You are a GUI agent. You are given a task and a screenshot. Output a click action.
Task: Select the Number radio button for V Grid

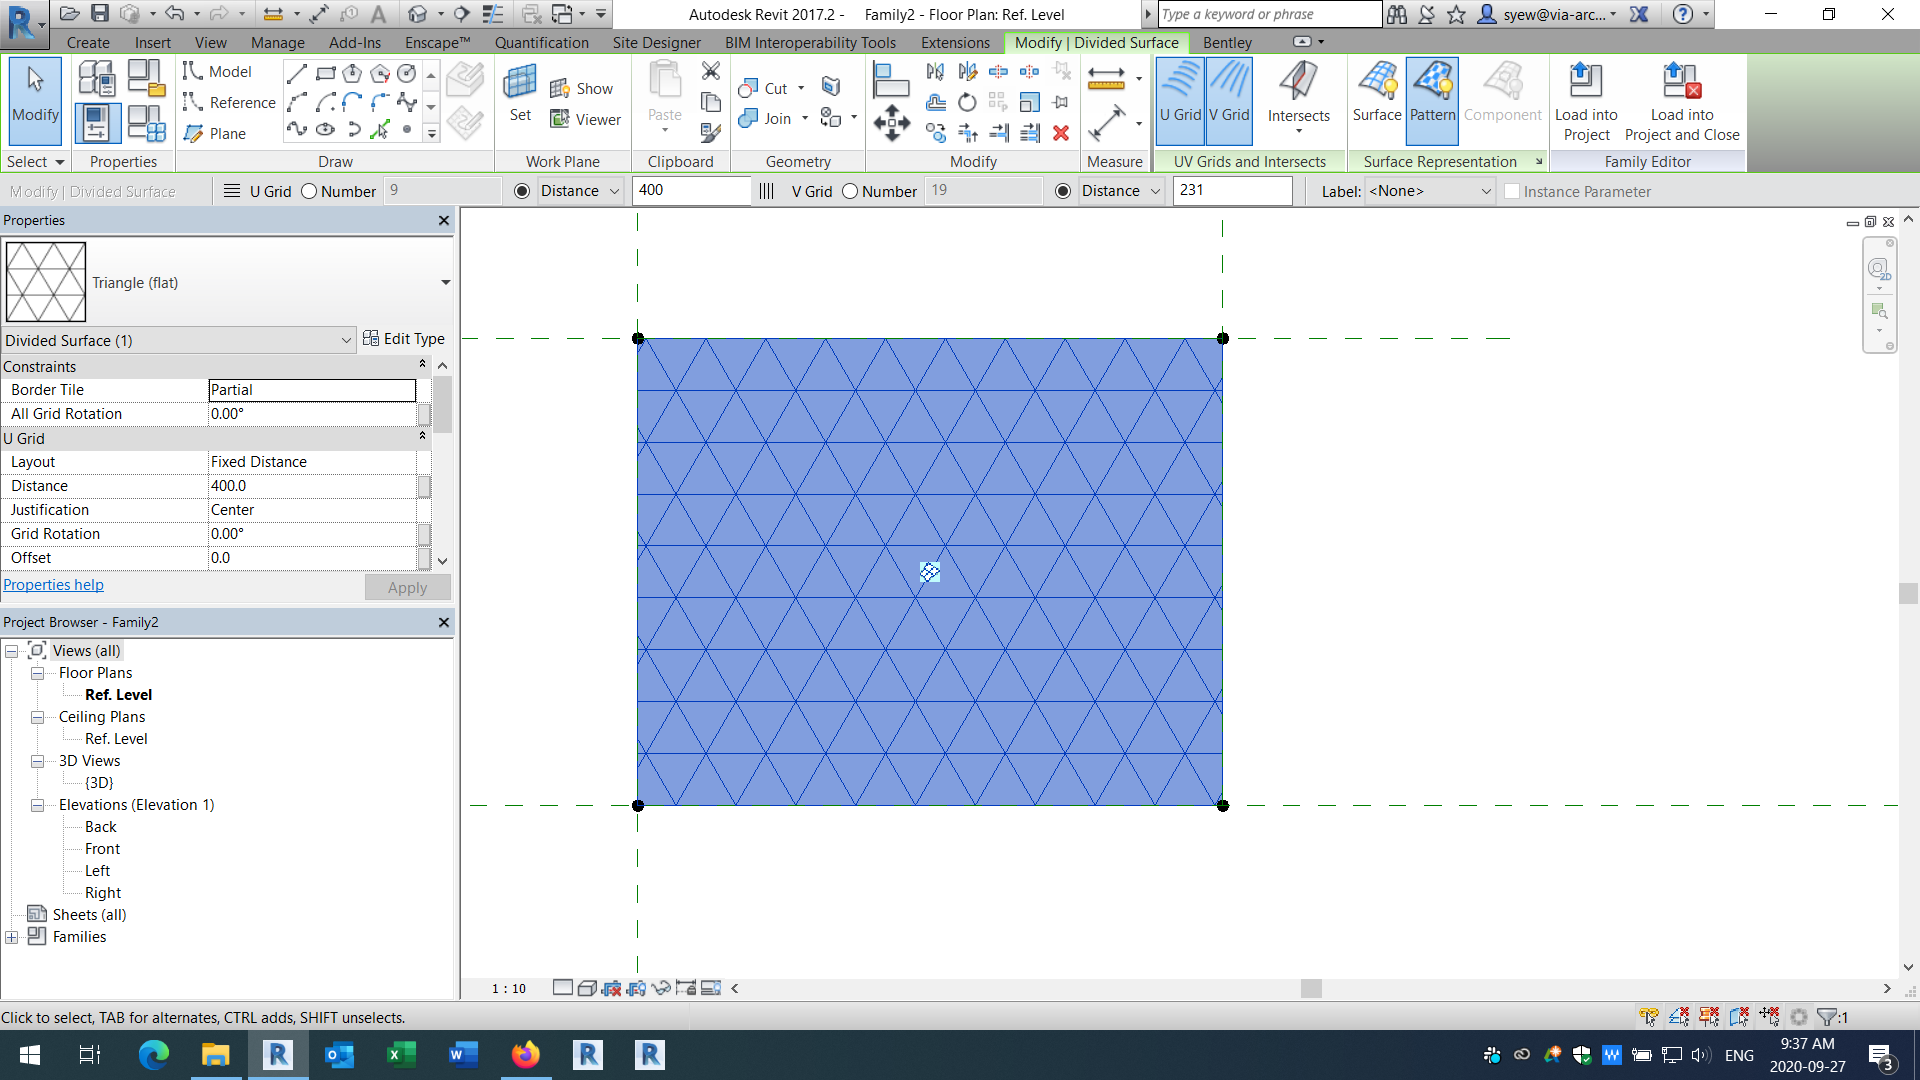(x=850, y=191)
